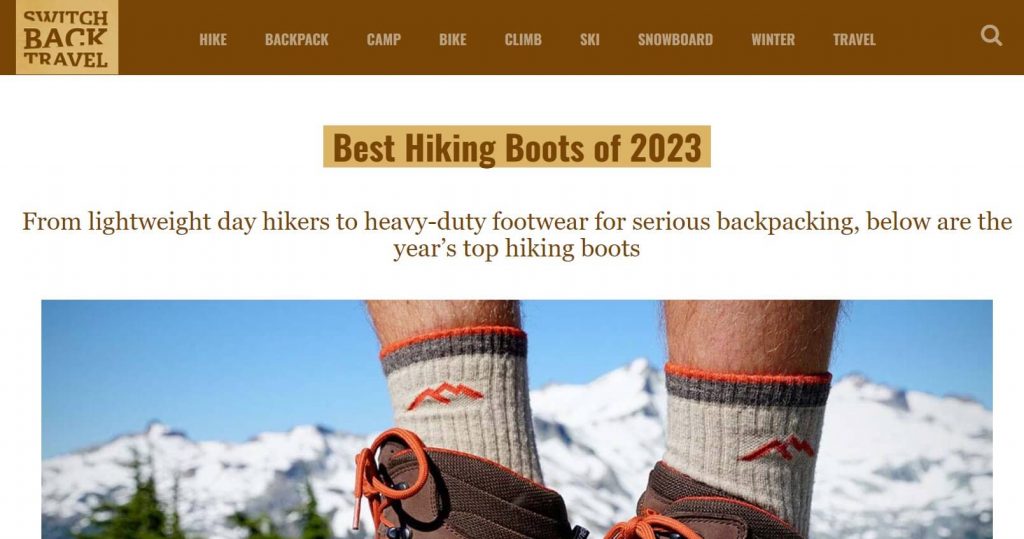This screenshot has height=539, width=1024.
Task: Open the WINTER navigation item
Action: click(x=773, y=39)
